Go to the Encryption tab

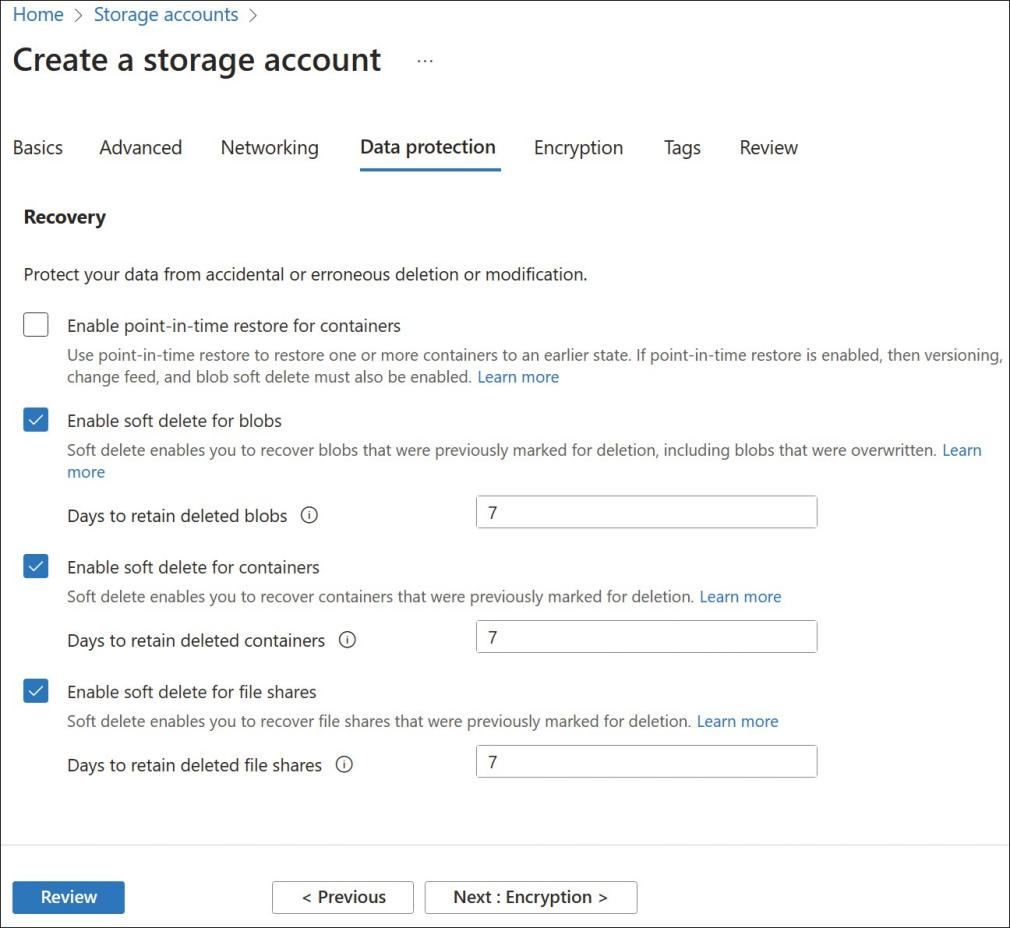[578, 147]
